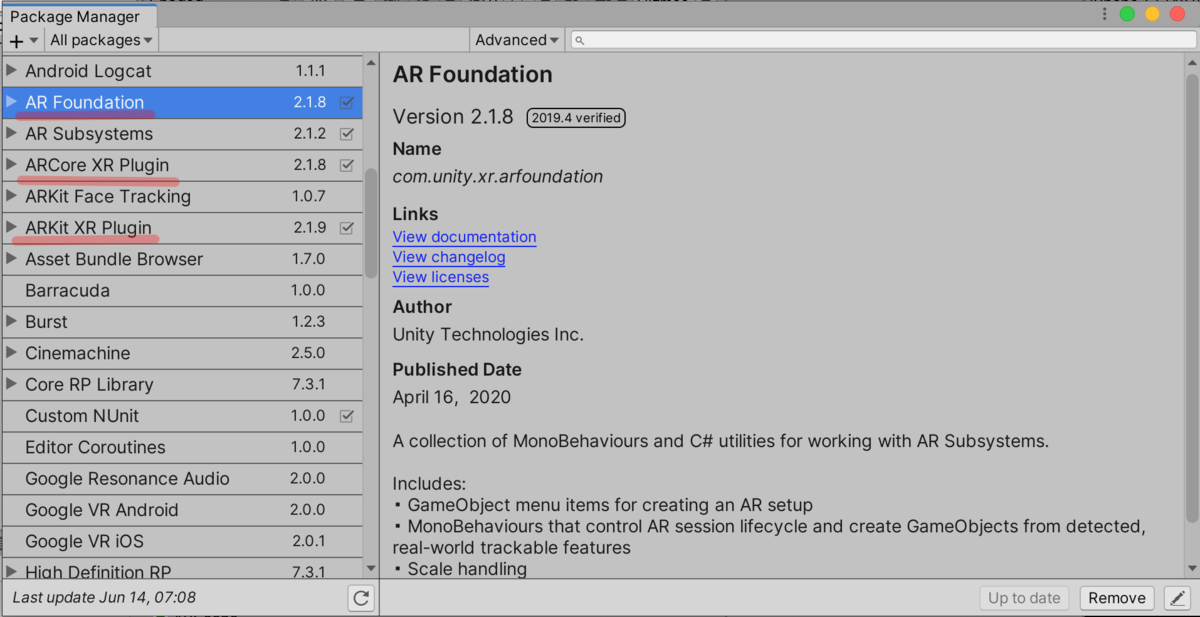Select the Google VR Android package

pyautogui.click(x=182, y=510)
